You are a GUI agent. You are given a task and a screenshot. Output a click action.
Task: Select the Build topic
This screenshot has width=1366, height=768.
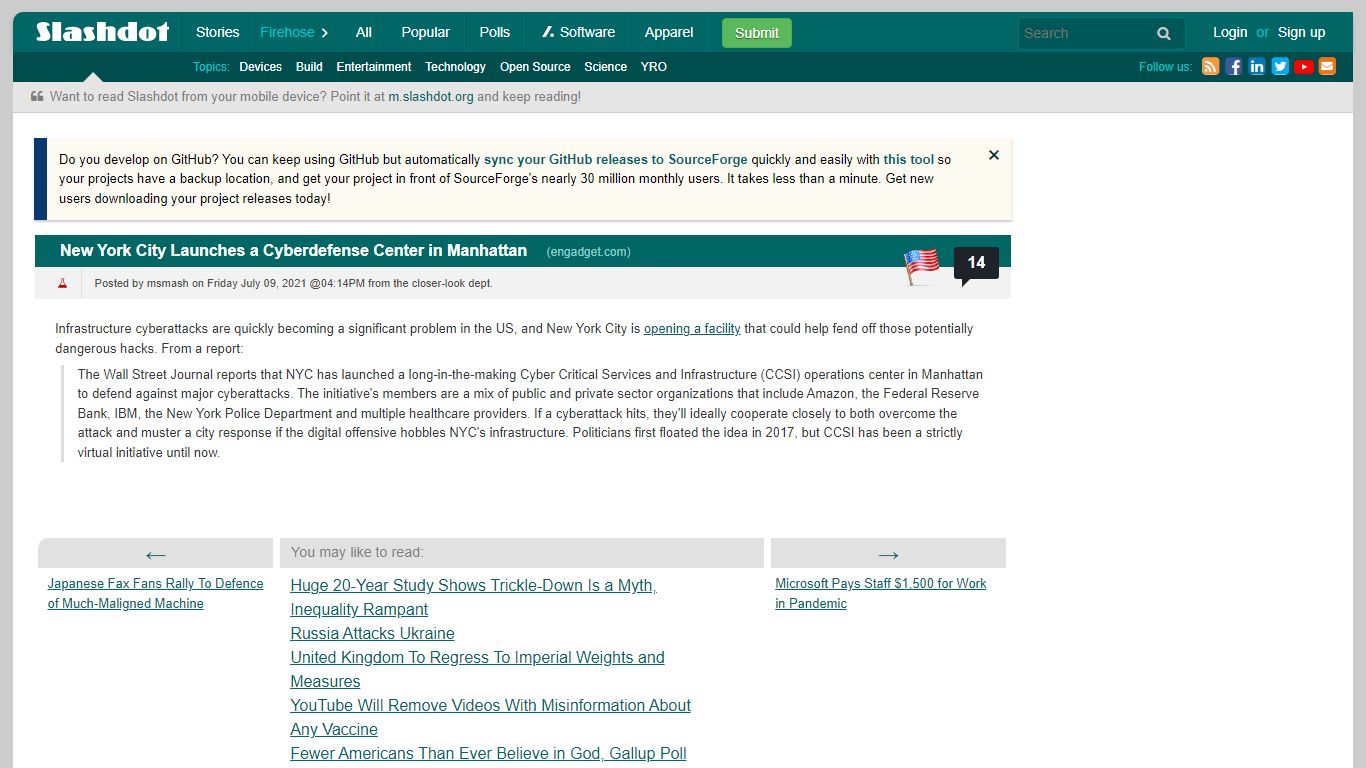[309, 67]
